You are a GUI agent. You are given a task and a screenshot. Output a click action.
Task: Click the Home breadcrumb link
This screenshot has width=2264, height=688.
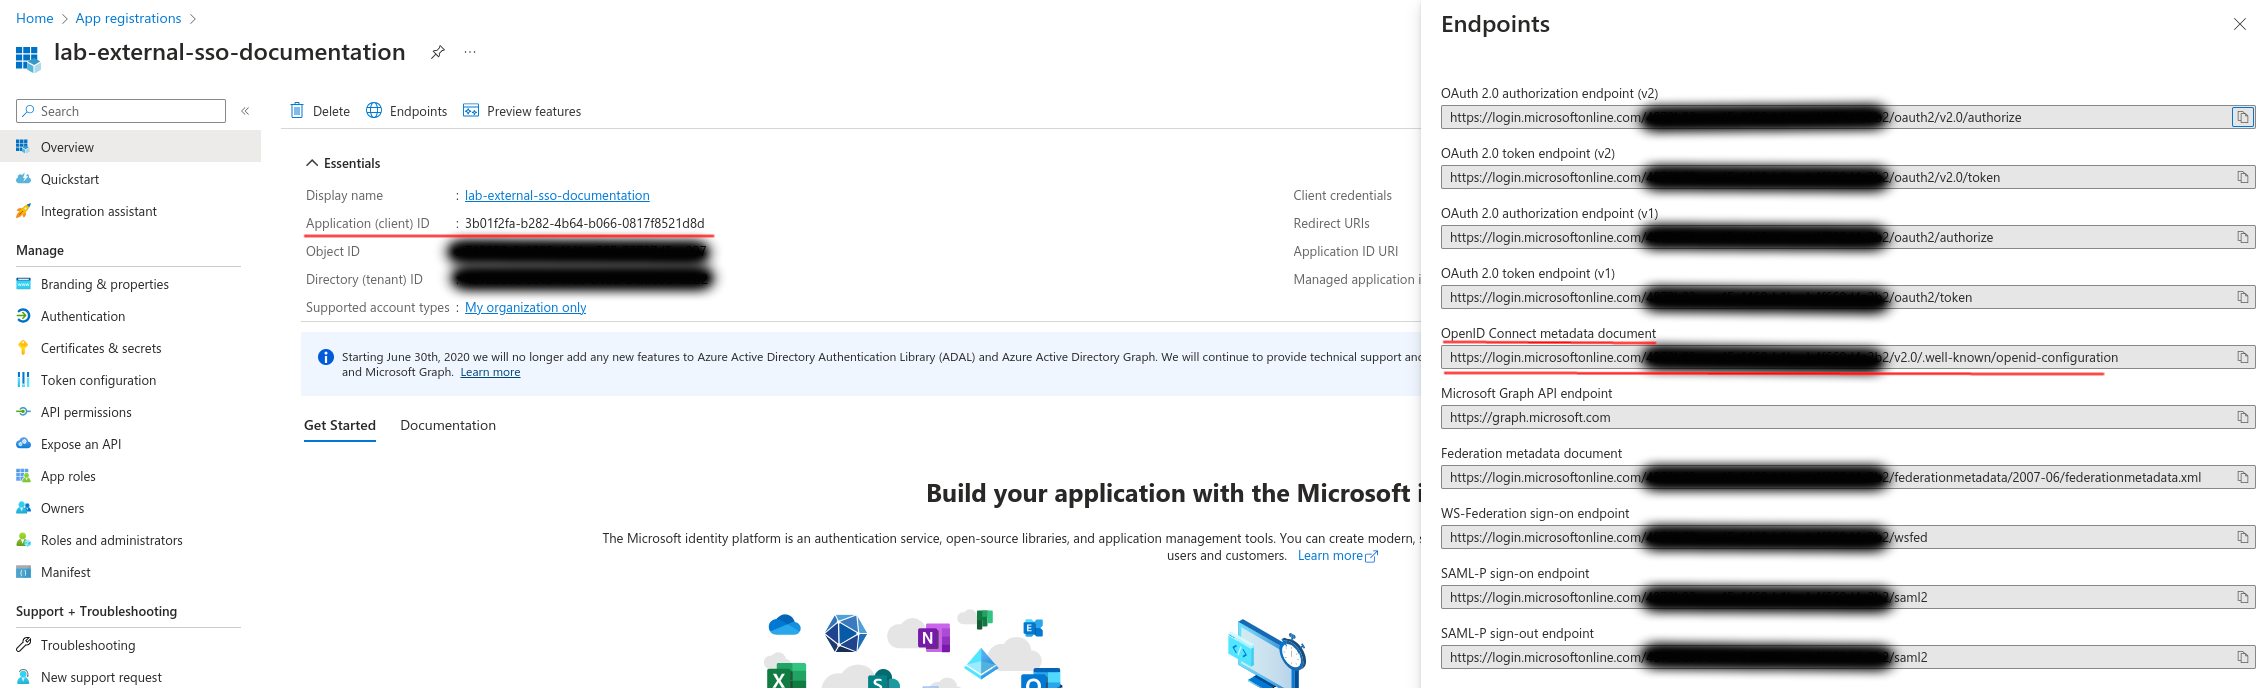[35, 18]
